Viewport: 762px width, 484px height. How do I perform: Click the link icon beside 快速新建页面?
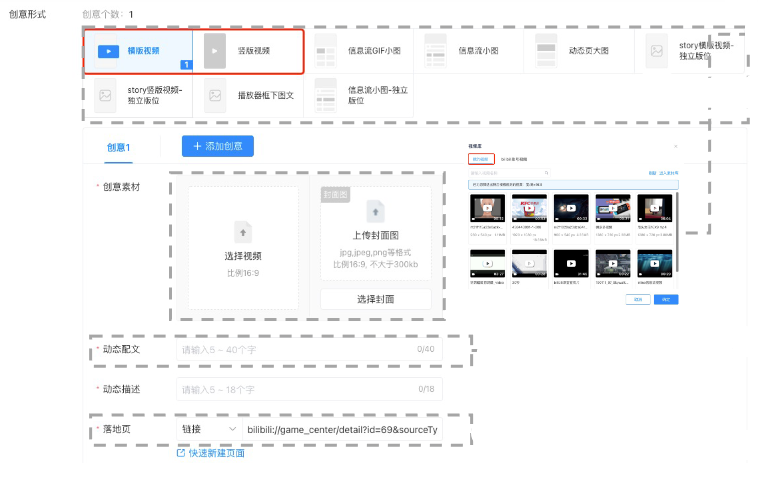coord(181,453)
